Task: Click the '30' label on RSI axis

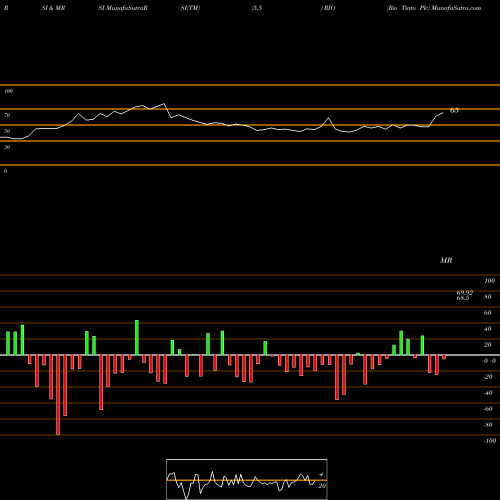Action: pyautogui.click(x=7, y=147)
